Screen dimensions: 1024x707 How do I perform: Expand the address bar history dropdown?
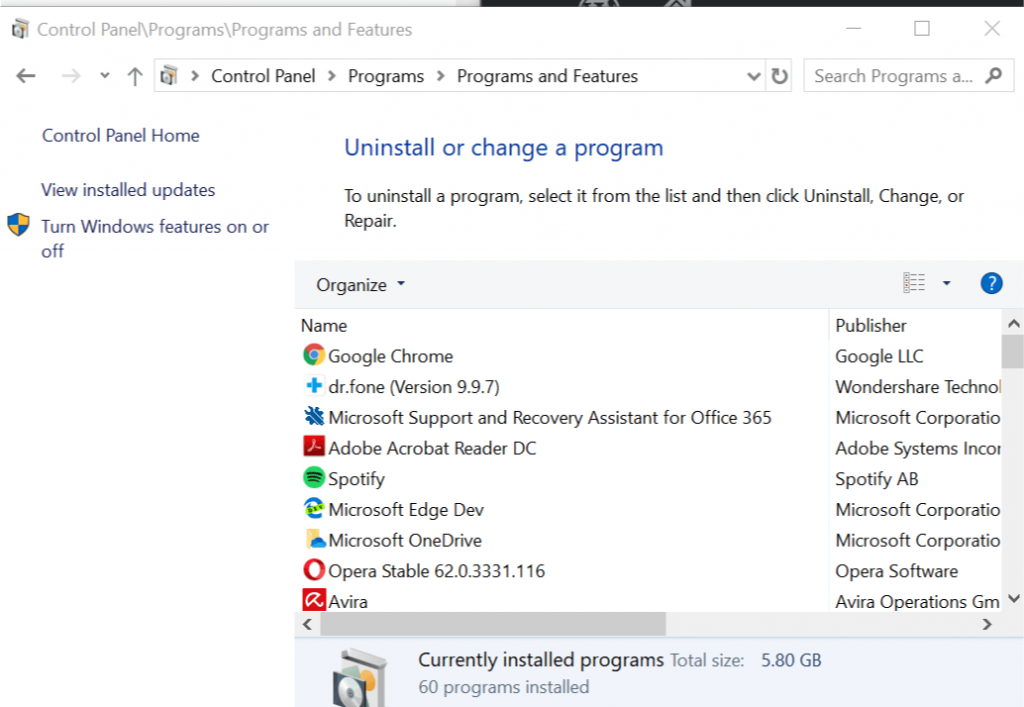(754, 76)
